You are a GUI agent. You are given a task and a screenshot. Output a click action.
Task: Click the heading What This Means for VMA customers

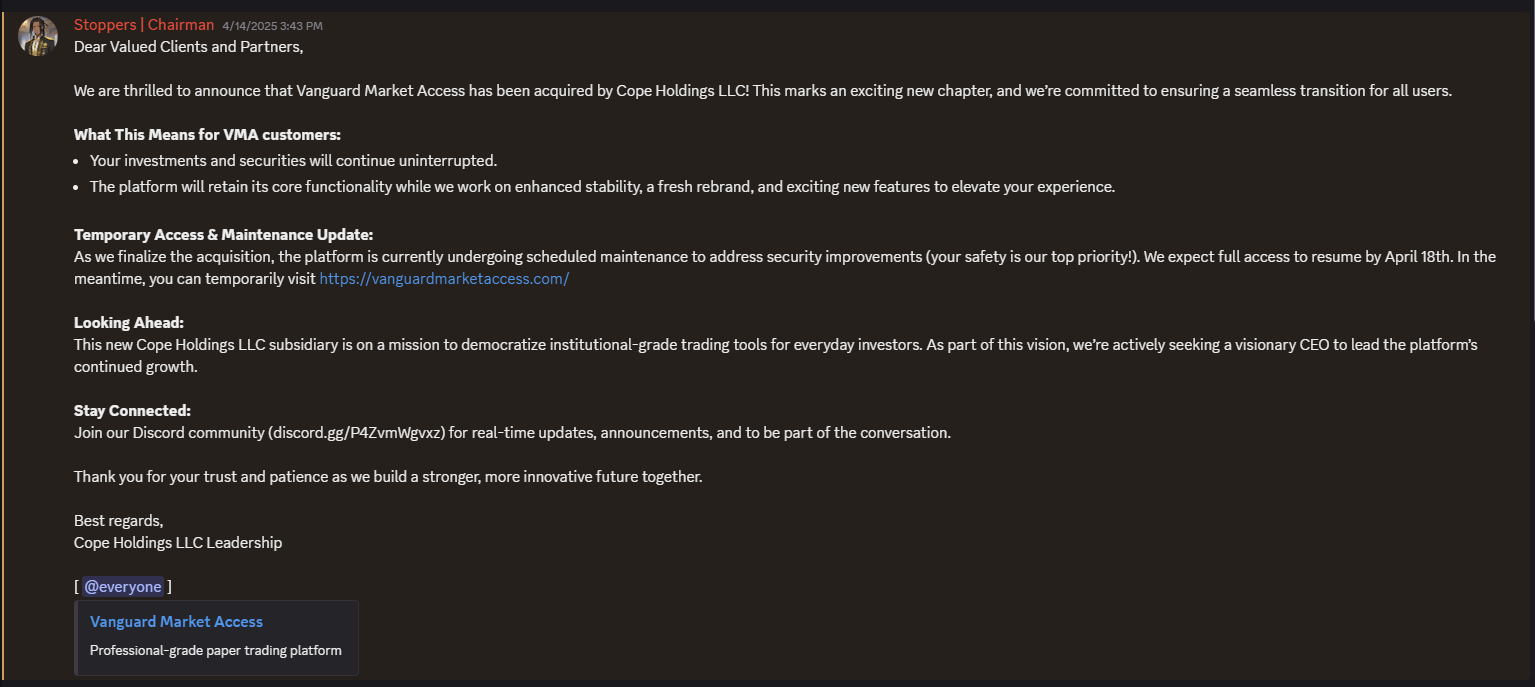point(207,135)
